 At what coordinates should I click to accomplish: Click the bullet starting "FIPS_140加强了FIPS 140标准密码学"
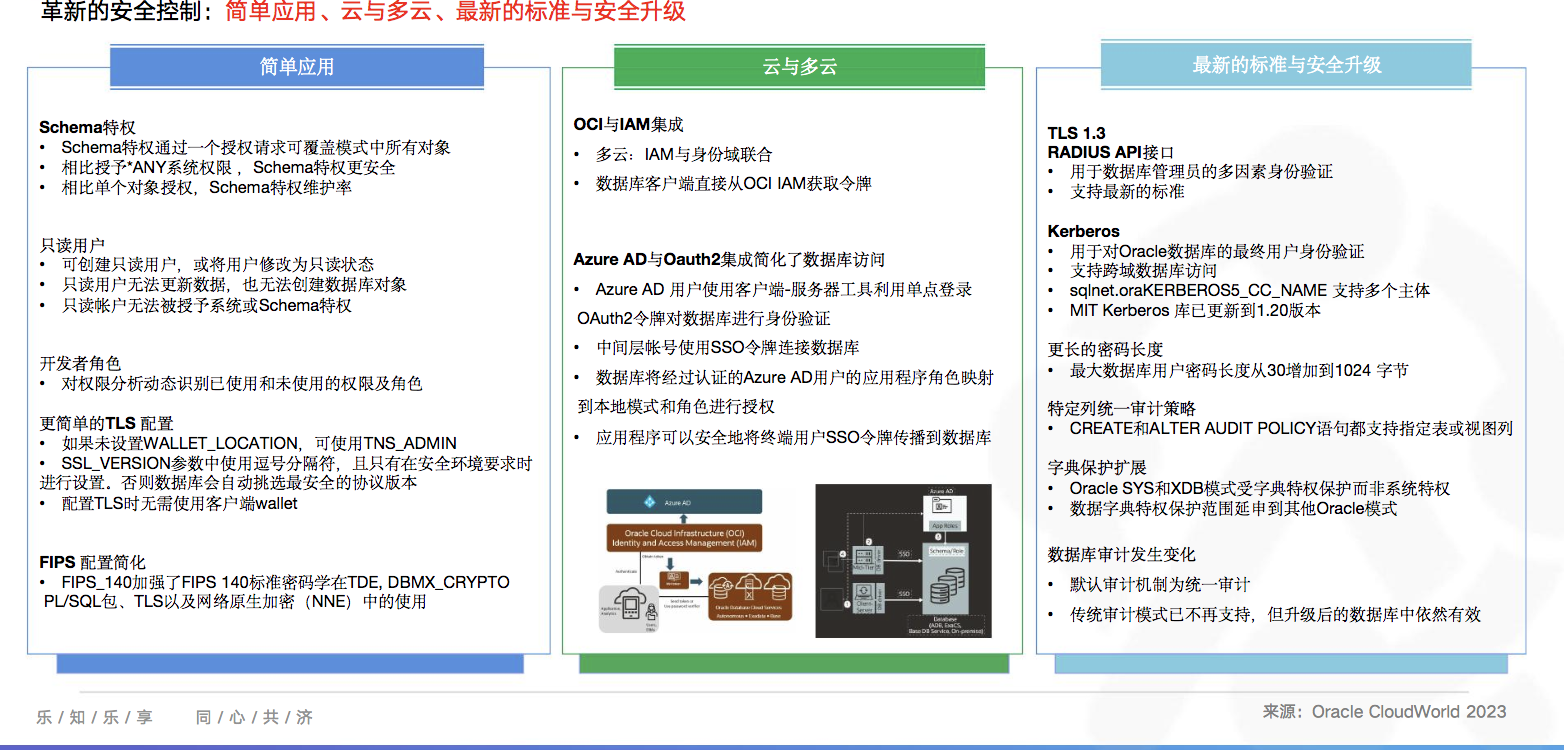click(x=274, y=592)
